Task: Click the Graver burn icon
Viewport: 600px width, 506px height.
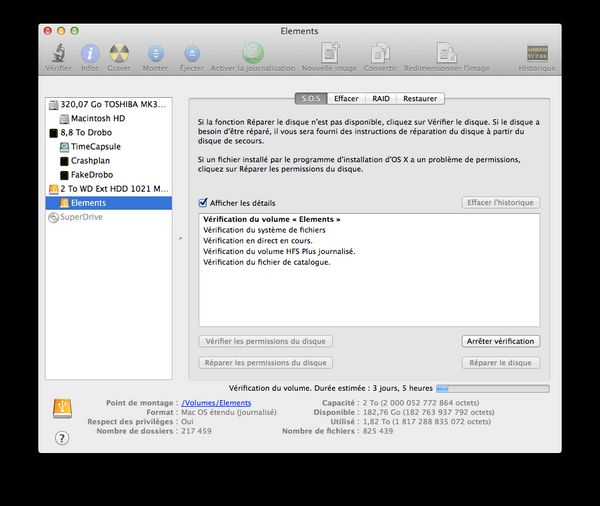Action: coord(119,53)
